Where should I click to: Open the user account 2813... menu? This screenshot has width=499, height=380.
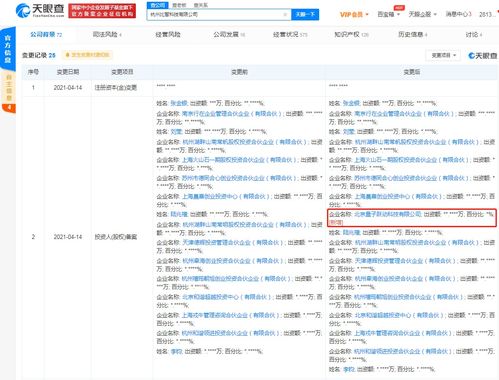(x=487, y=14)
